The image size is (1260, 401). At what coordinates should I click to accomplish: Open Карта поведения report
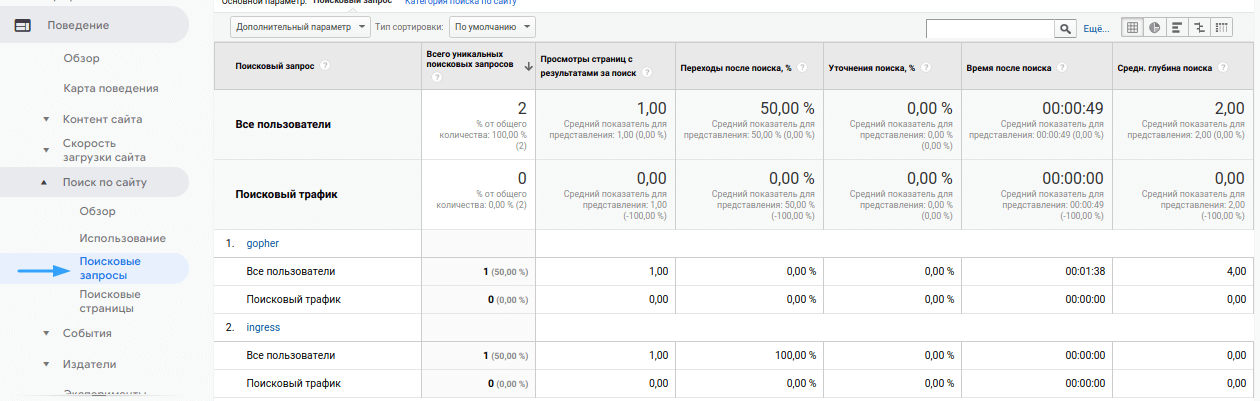[x=111, y=88]
